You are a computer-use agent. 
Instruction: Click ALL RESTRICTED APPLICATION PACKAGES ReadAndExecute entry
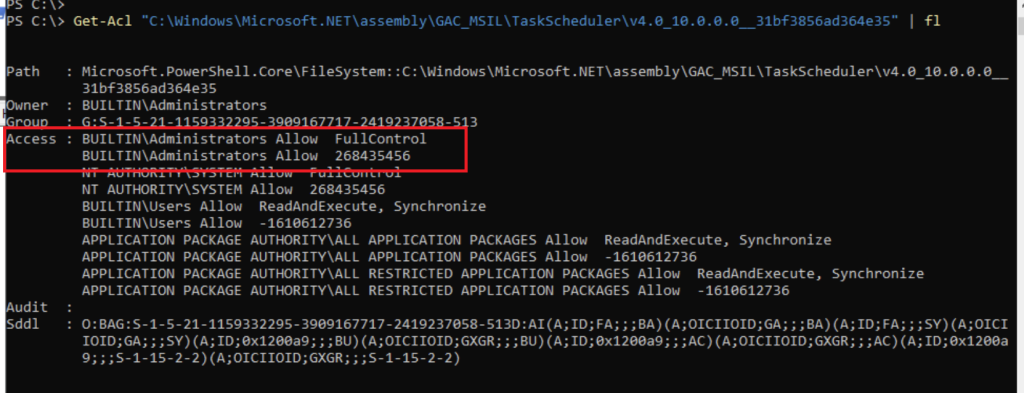[503, 274]
